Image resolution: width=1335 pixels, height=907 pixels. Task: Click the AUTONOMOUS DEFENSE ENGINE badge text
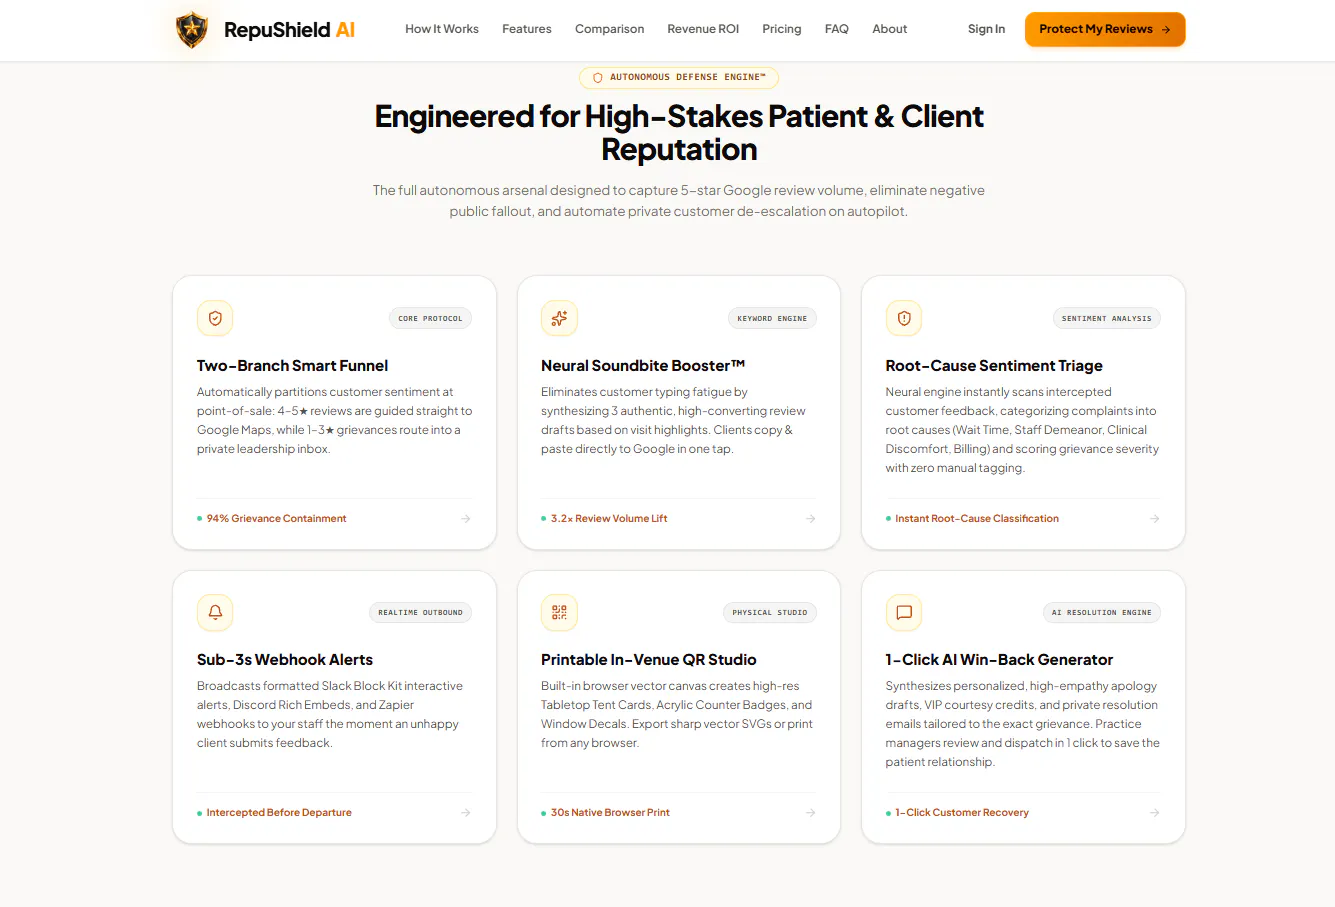click(688, 77)
